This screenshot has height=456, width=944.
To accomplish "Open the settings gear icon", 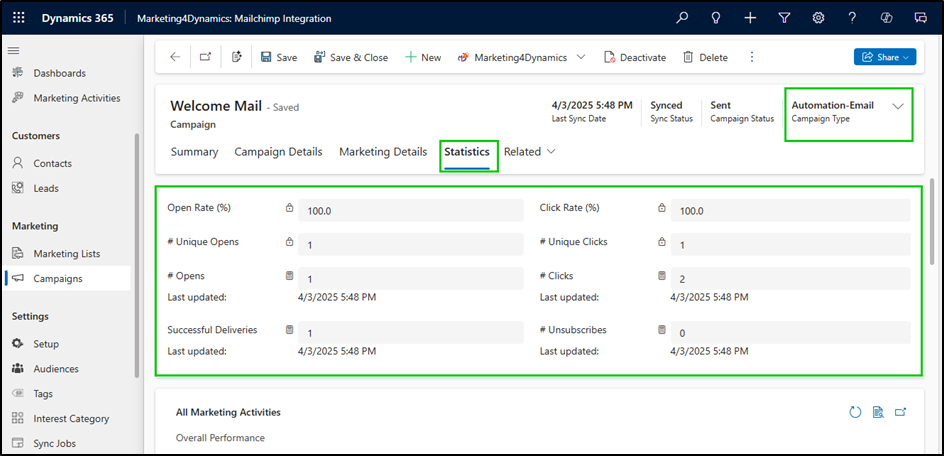I will [818, 18].
